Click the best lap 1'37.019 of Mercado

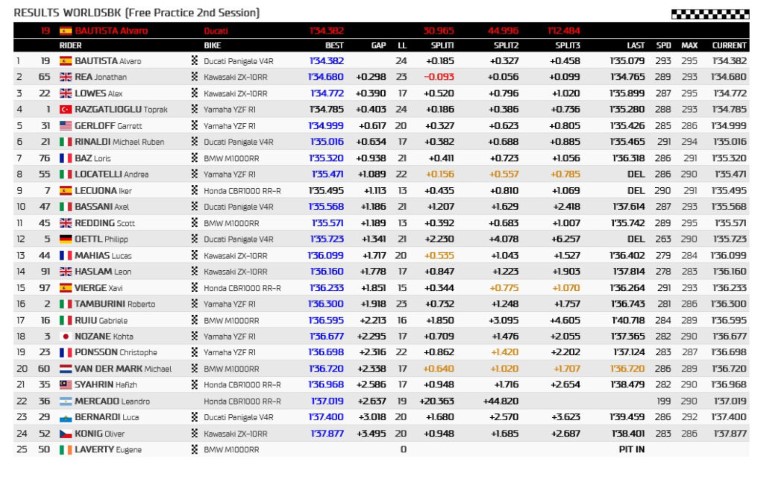point(327,401)
